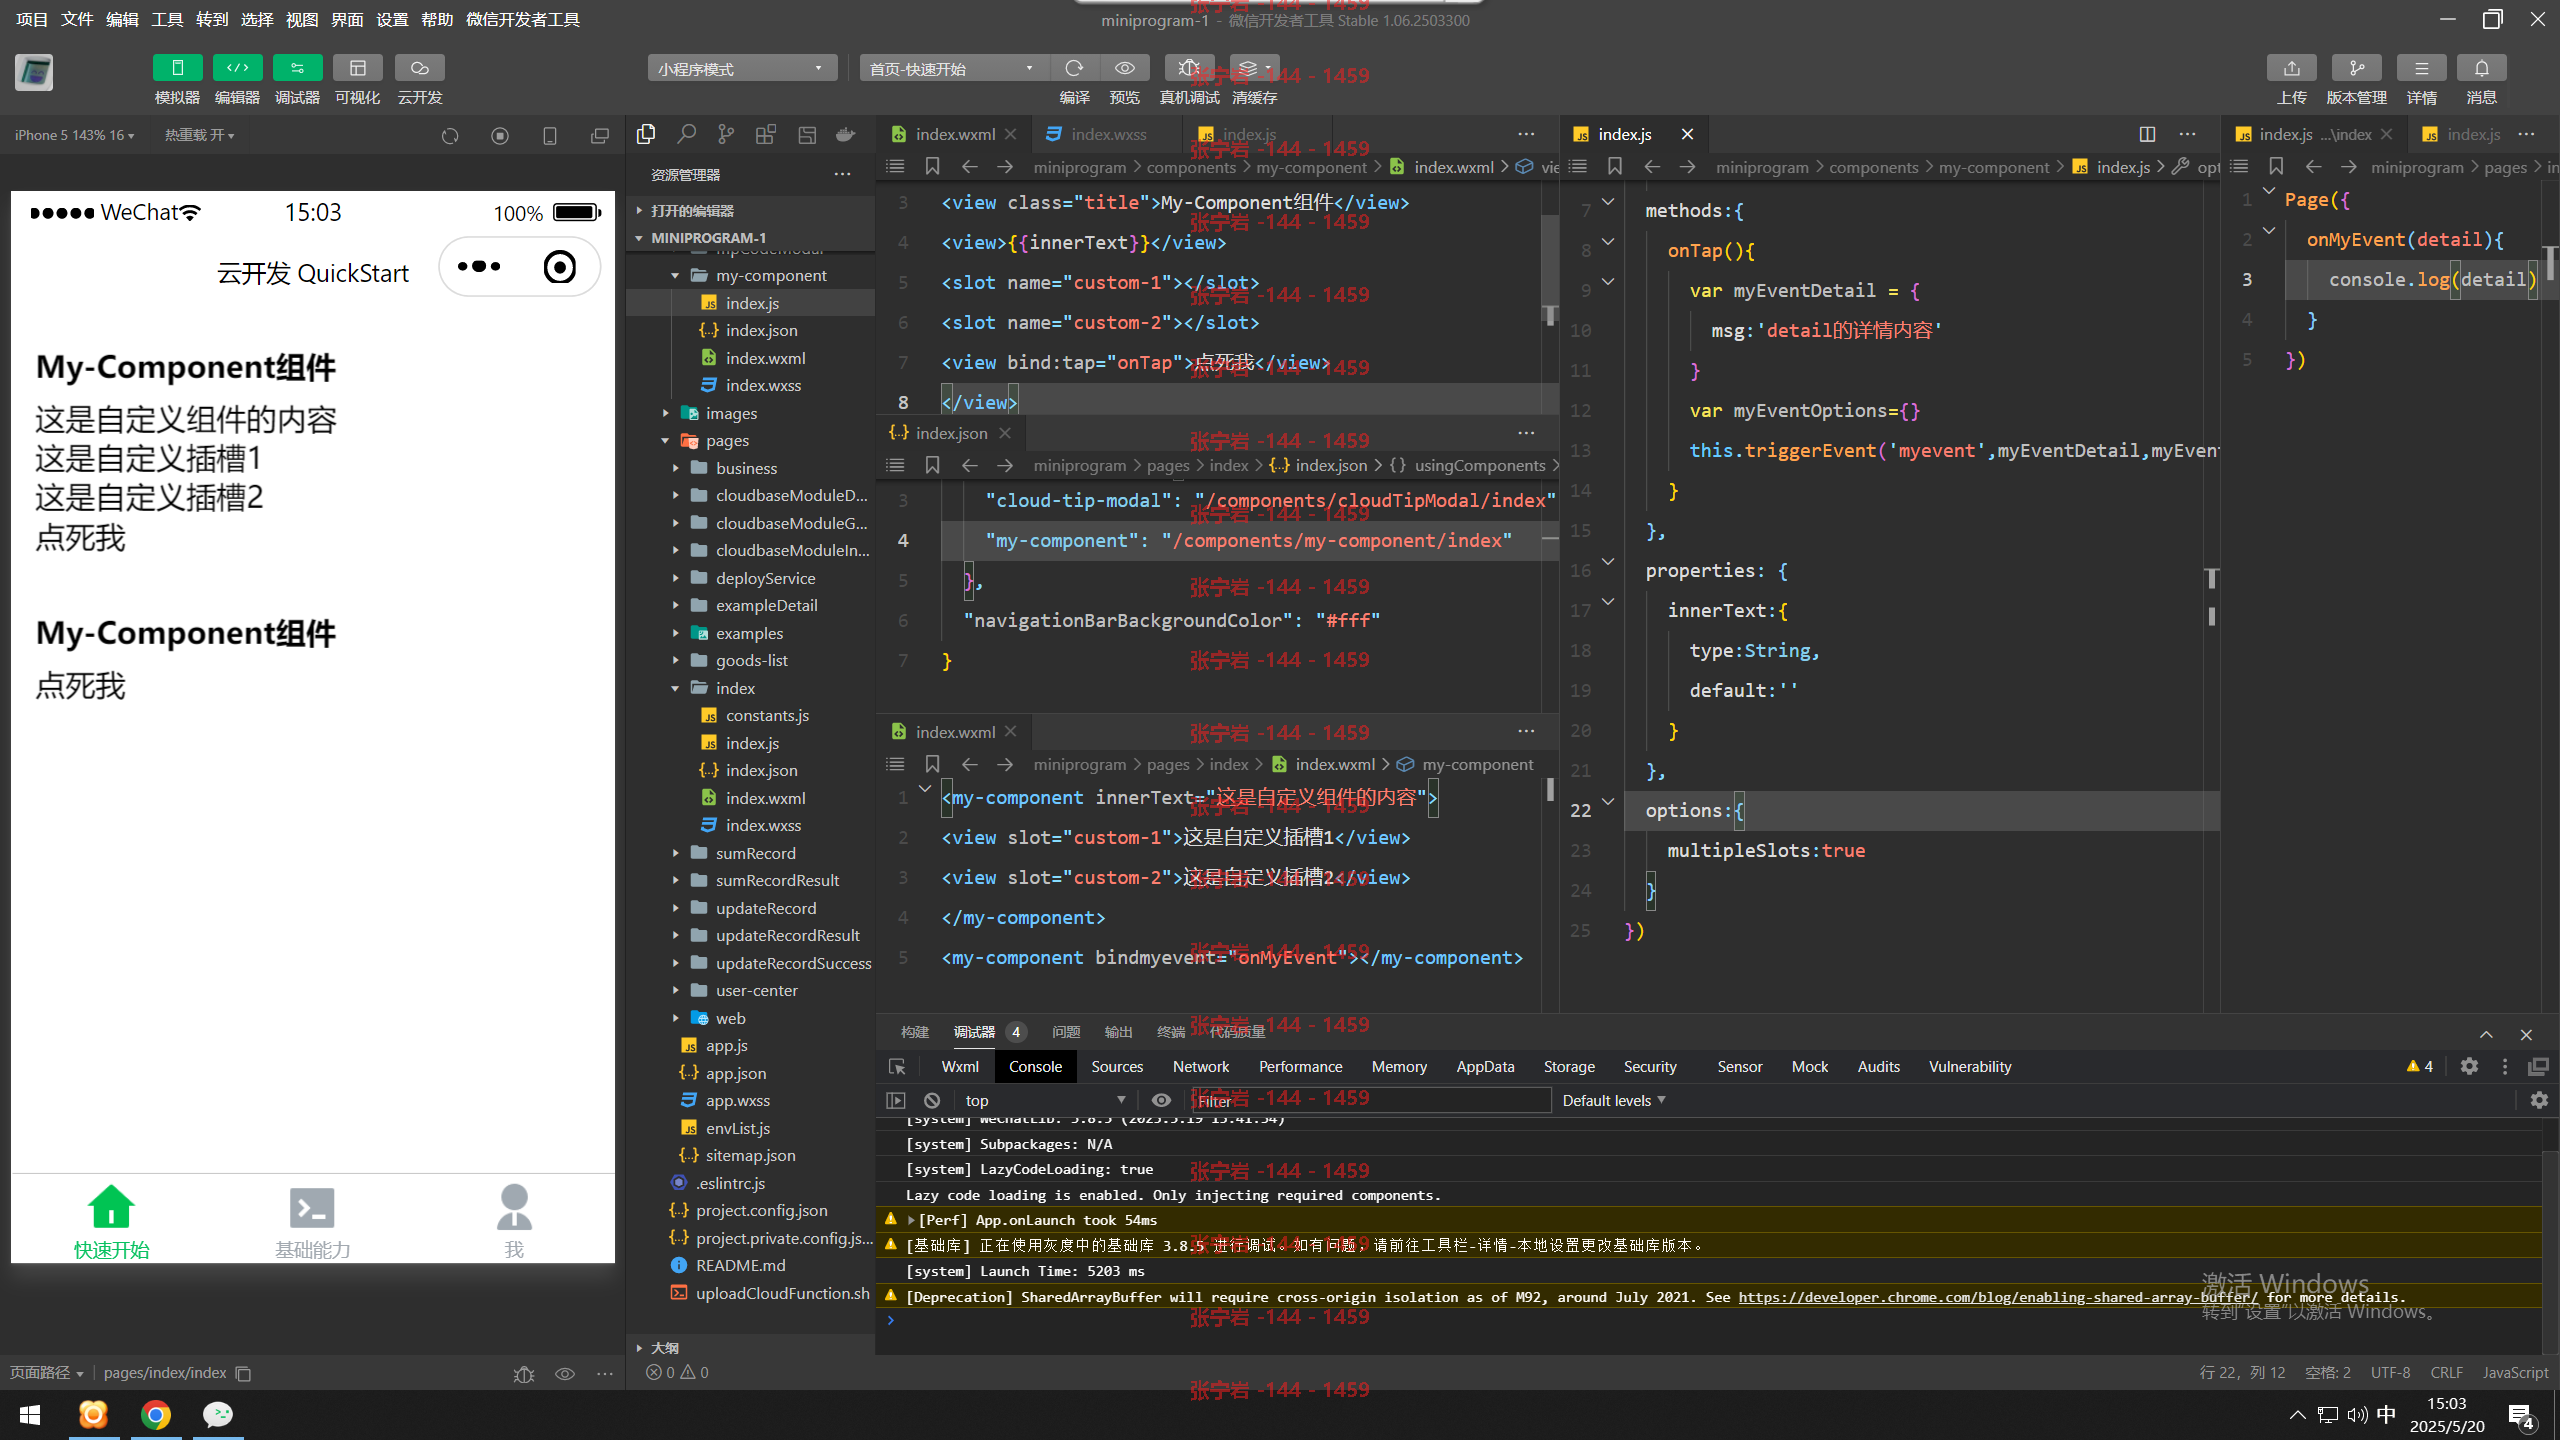Toggle the debugger (调试器) panel button
This screenshot has height=1440, width=2560.
coord(297,68)
